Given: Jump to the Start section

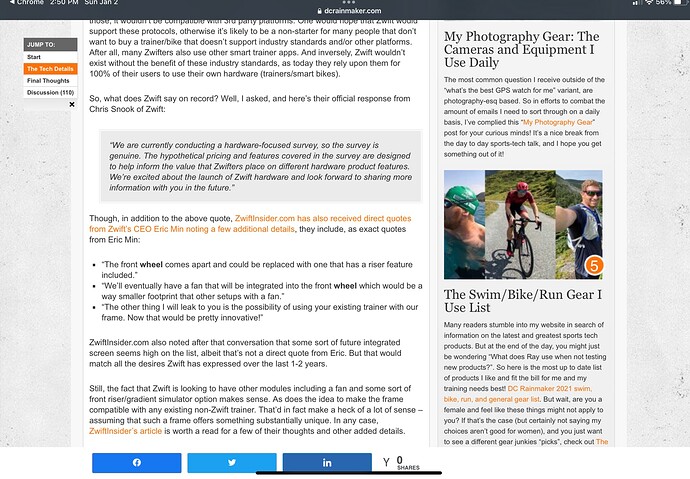Looking at the screenshot, I should tap(50, 57).
